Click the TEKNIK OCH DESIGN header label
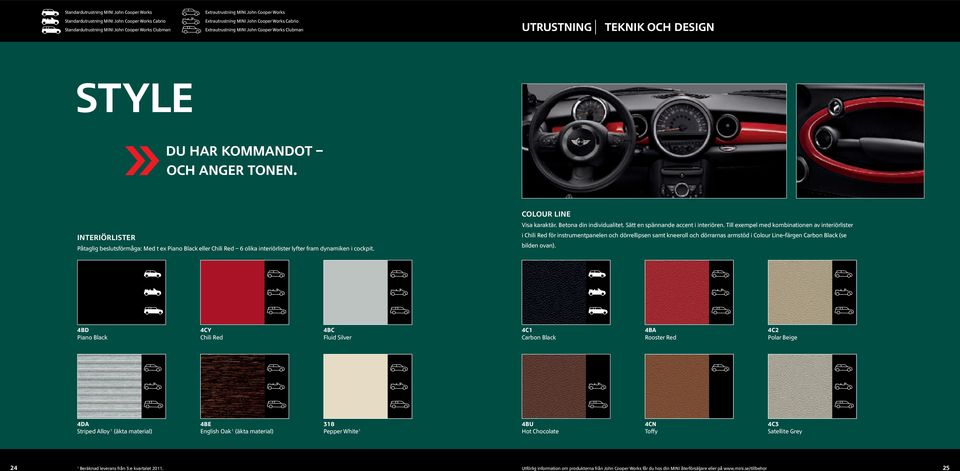This screenshot has width=960, height=471. (x=659, y=27)
